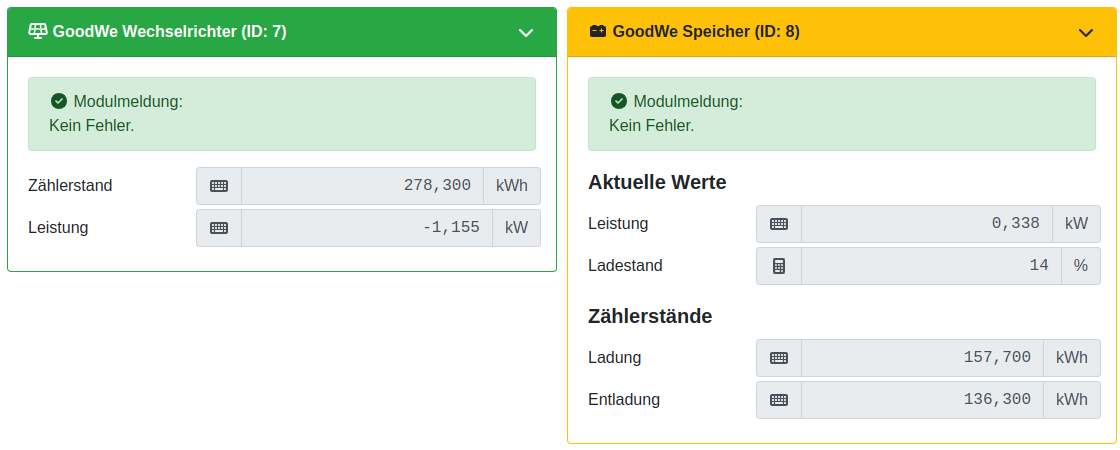
Task: Click the GoodWe Speicher (ID: 8) title
Action: (x=706, y=32)
